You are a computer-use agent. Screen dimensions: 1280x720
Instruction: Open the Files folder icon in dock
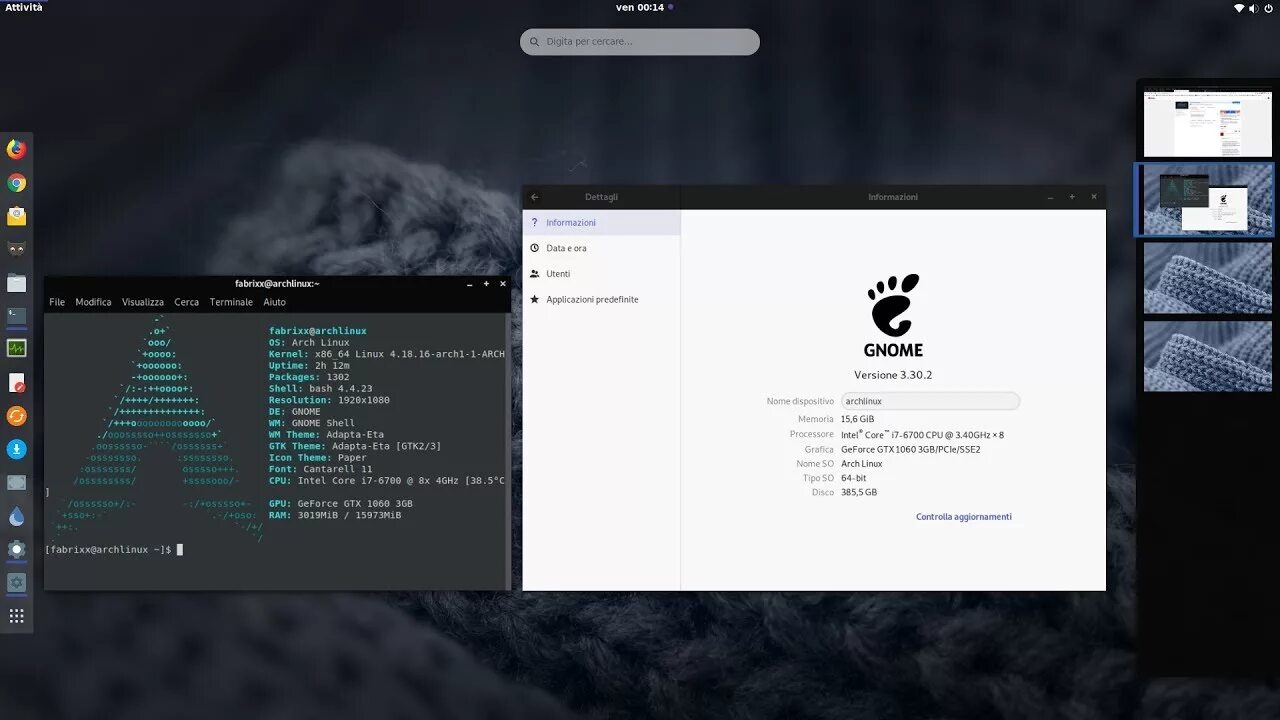coord(16,283)
